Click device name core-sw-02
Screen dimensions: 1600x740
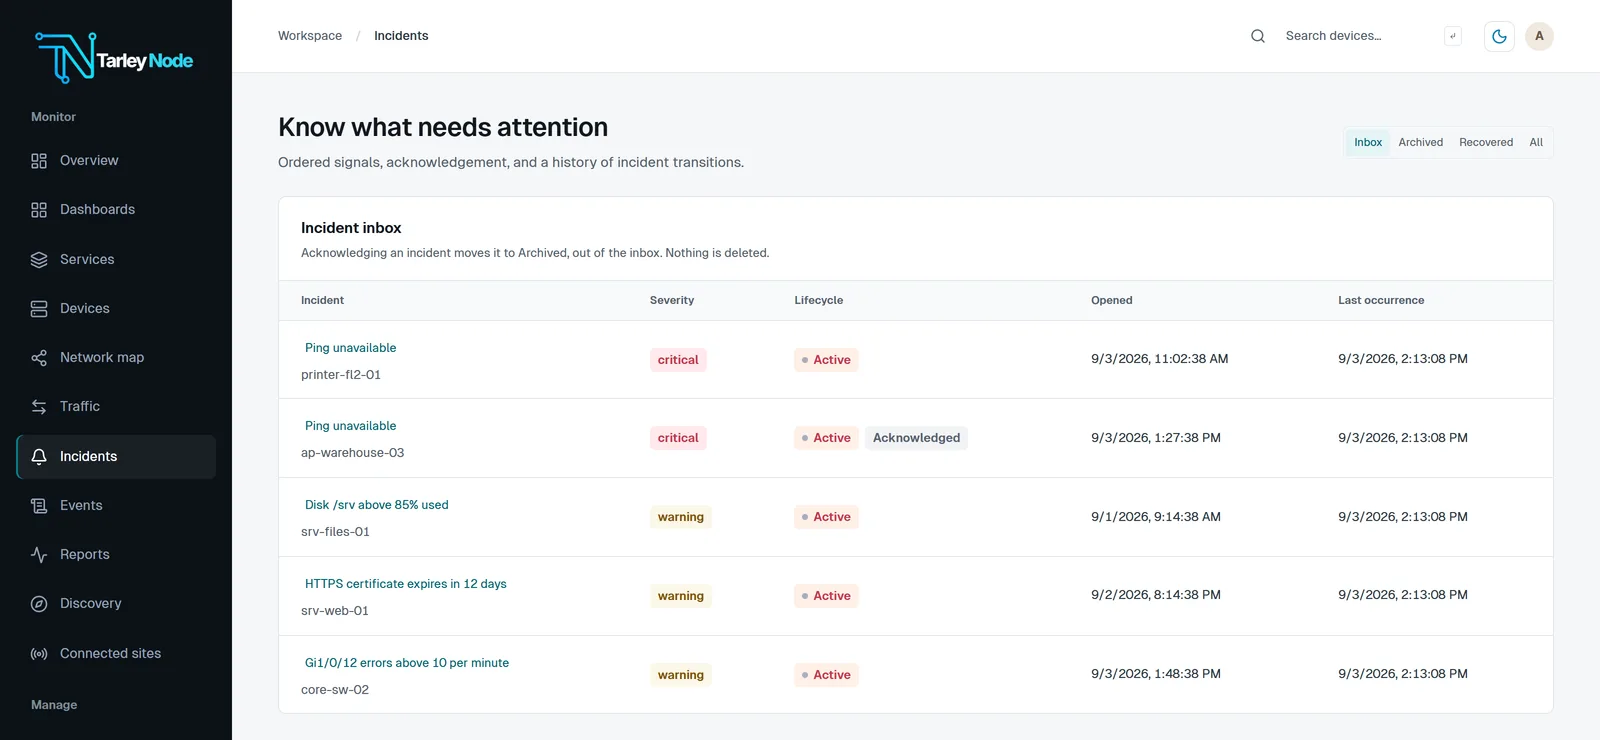[335, 690]
